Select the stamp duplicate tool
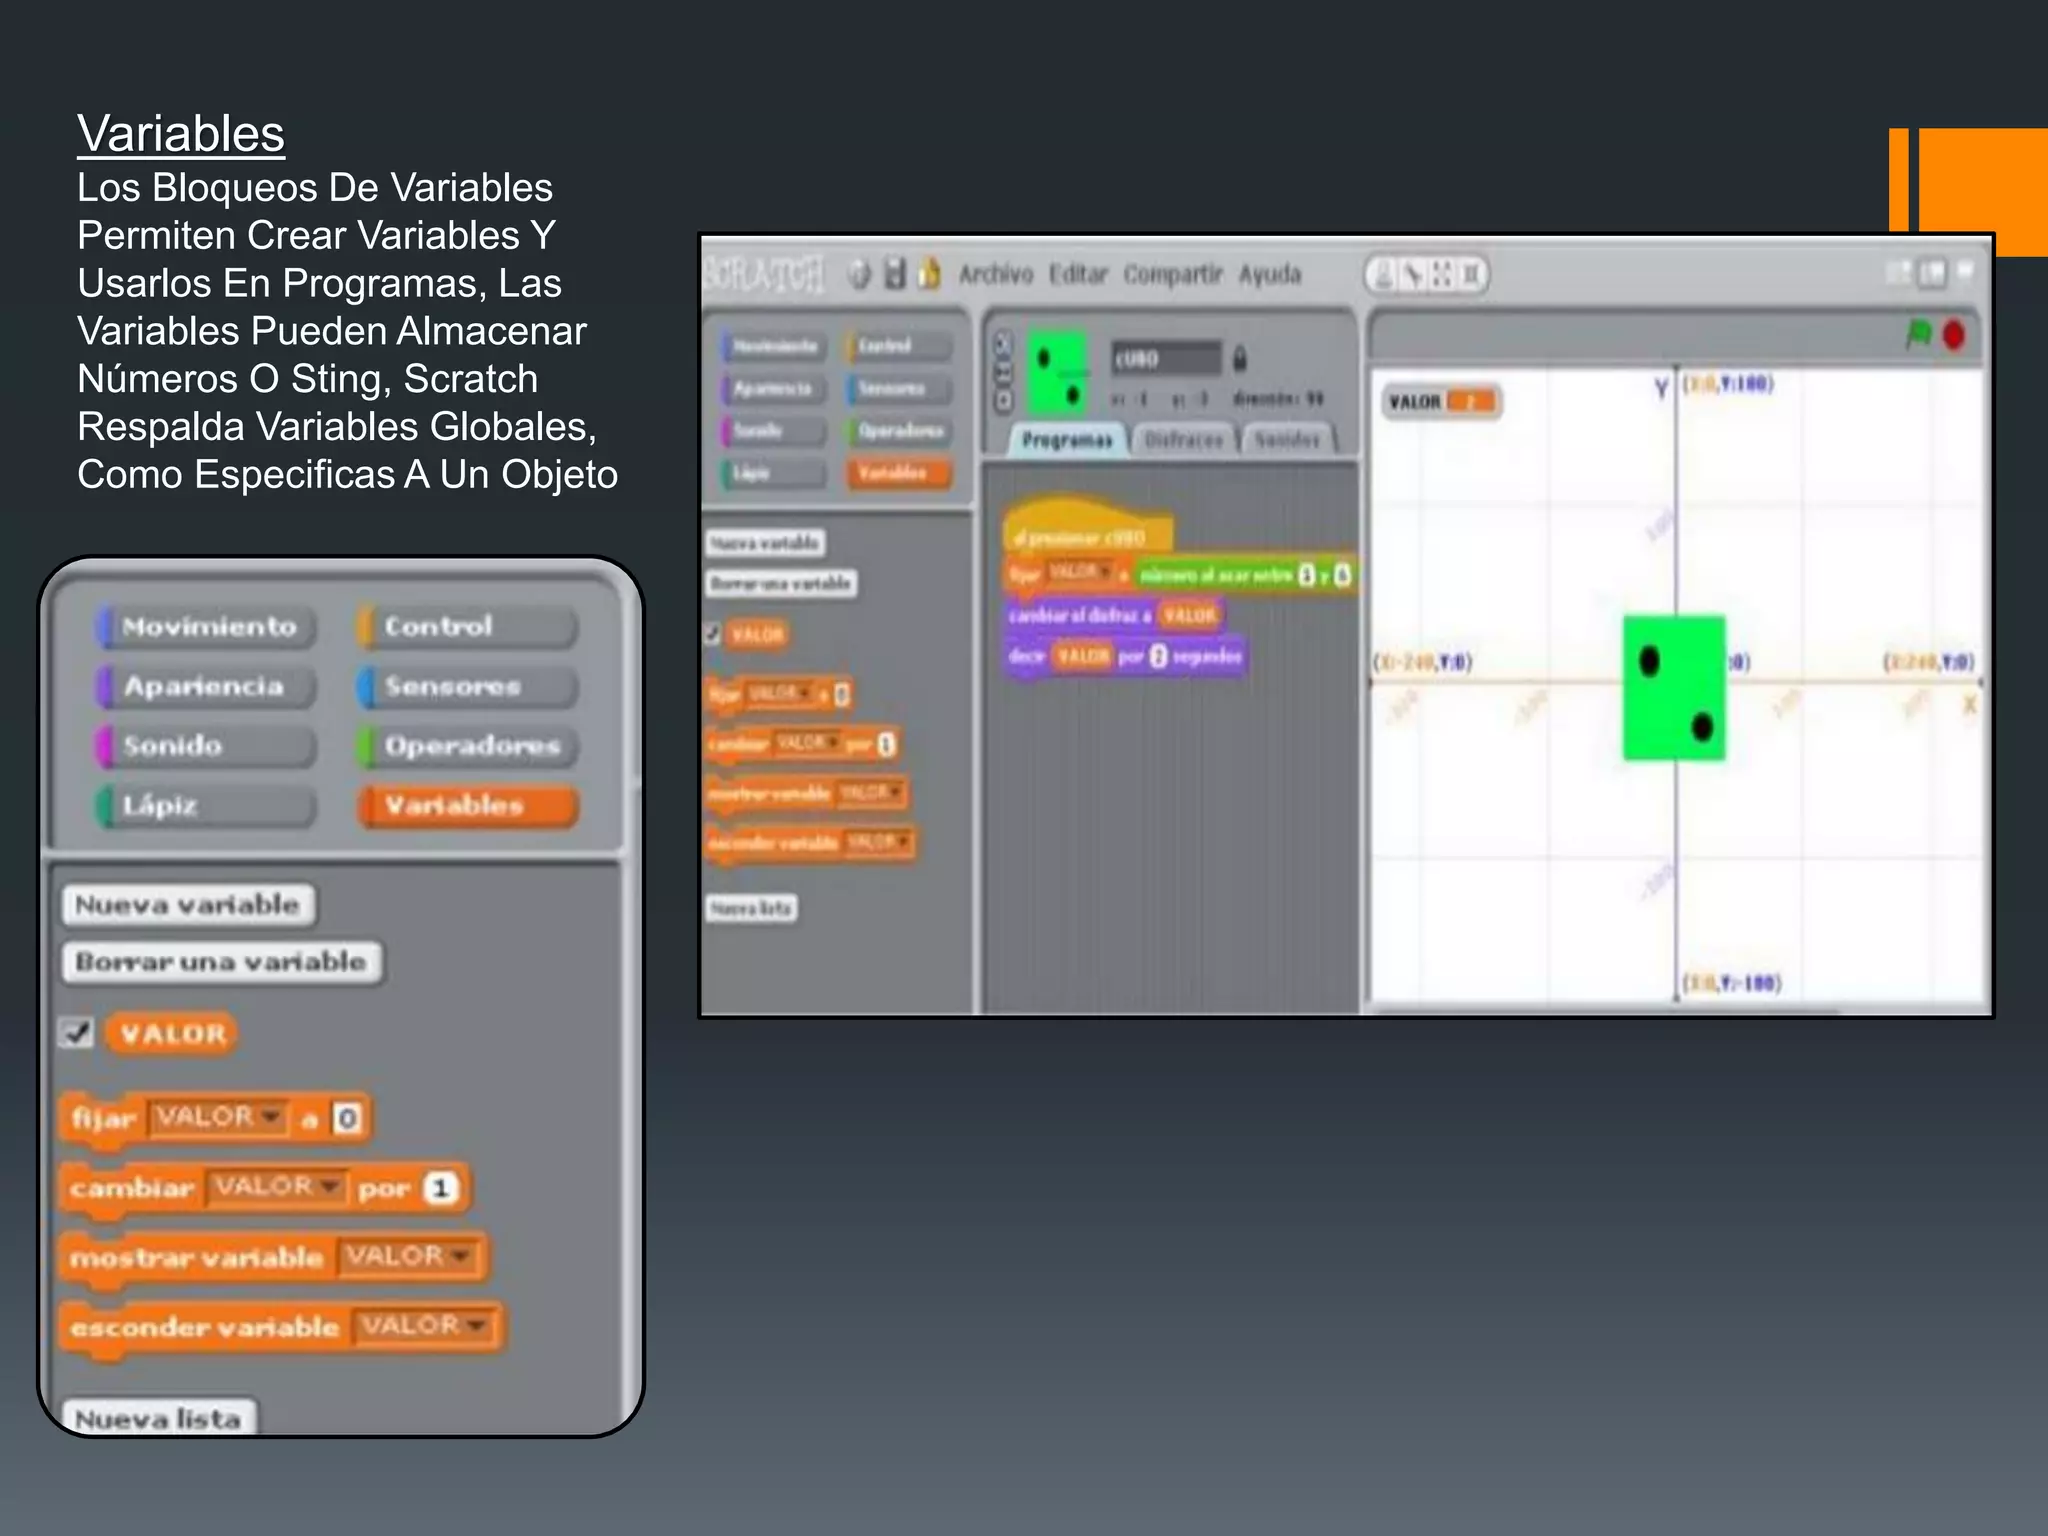 pyautogui.click(x=1383, y=274)
